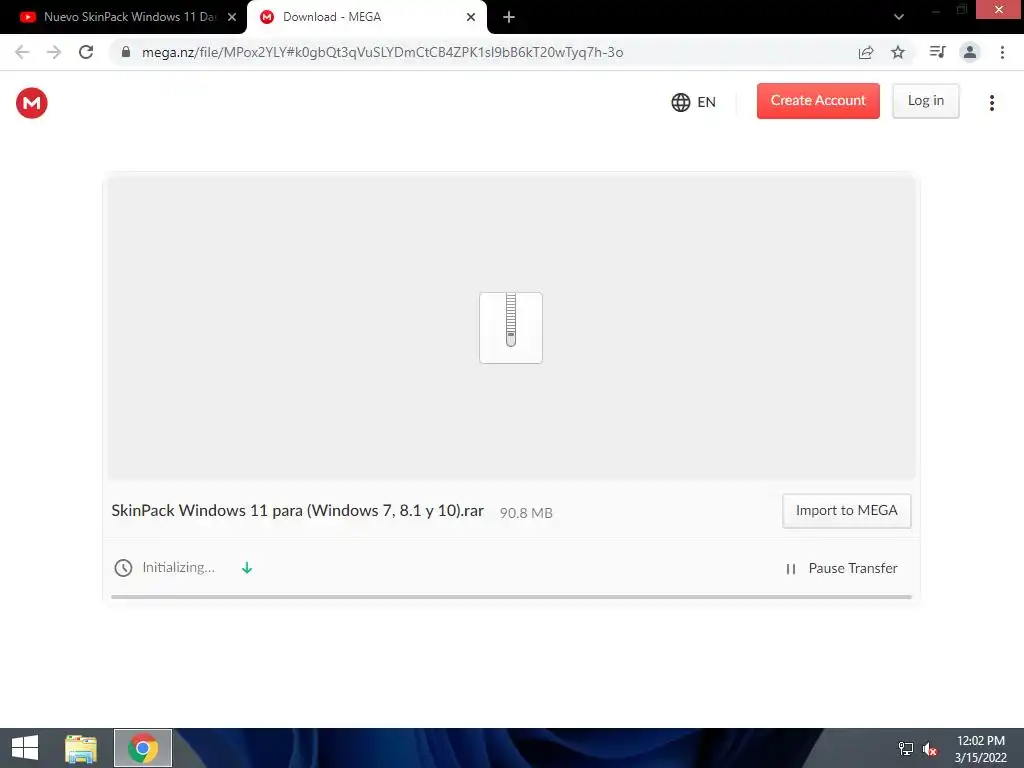The height and width of the screenshot is (768, 1024).
Task: Click the Import to MEGA button
Action: point(846,511)
